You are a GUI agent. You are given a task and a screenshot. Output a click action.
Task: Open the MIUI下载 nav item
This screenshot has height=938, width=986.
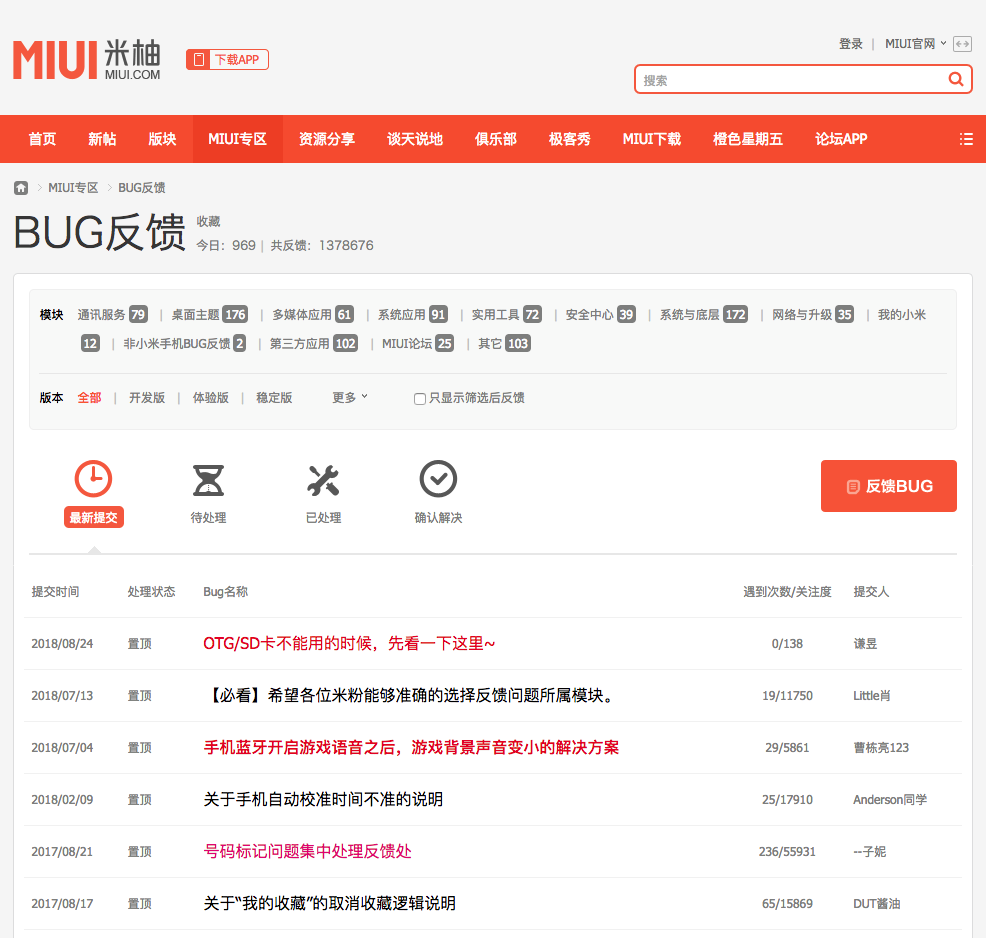(652, 139)
